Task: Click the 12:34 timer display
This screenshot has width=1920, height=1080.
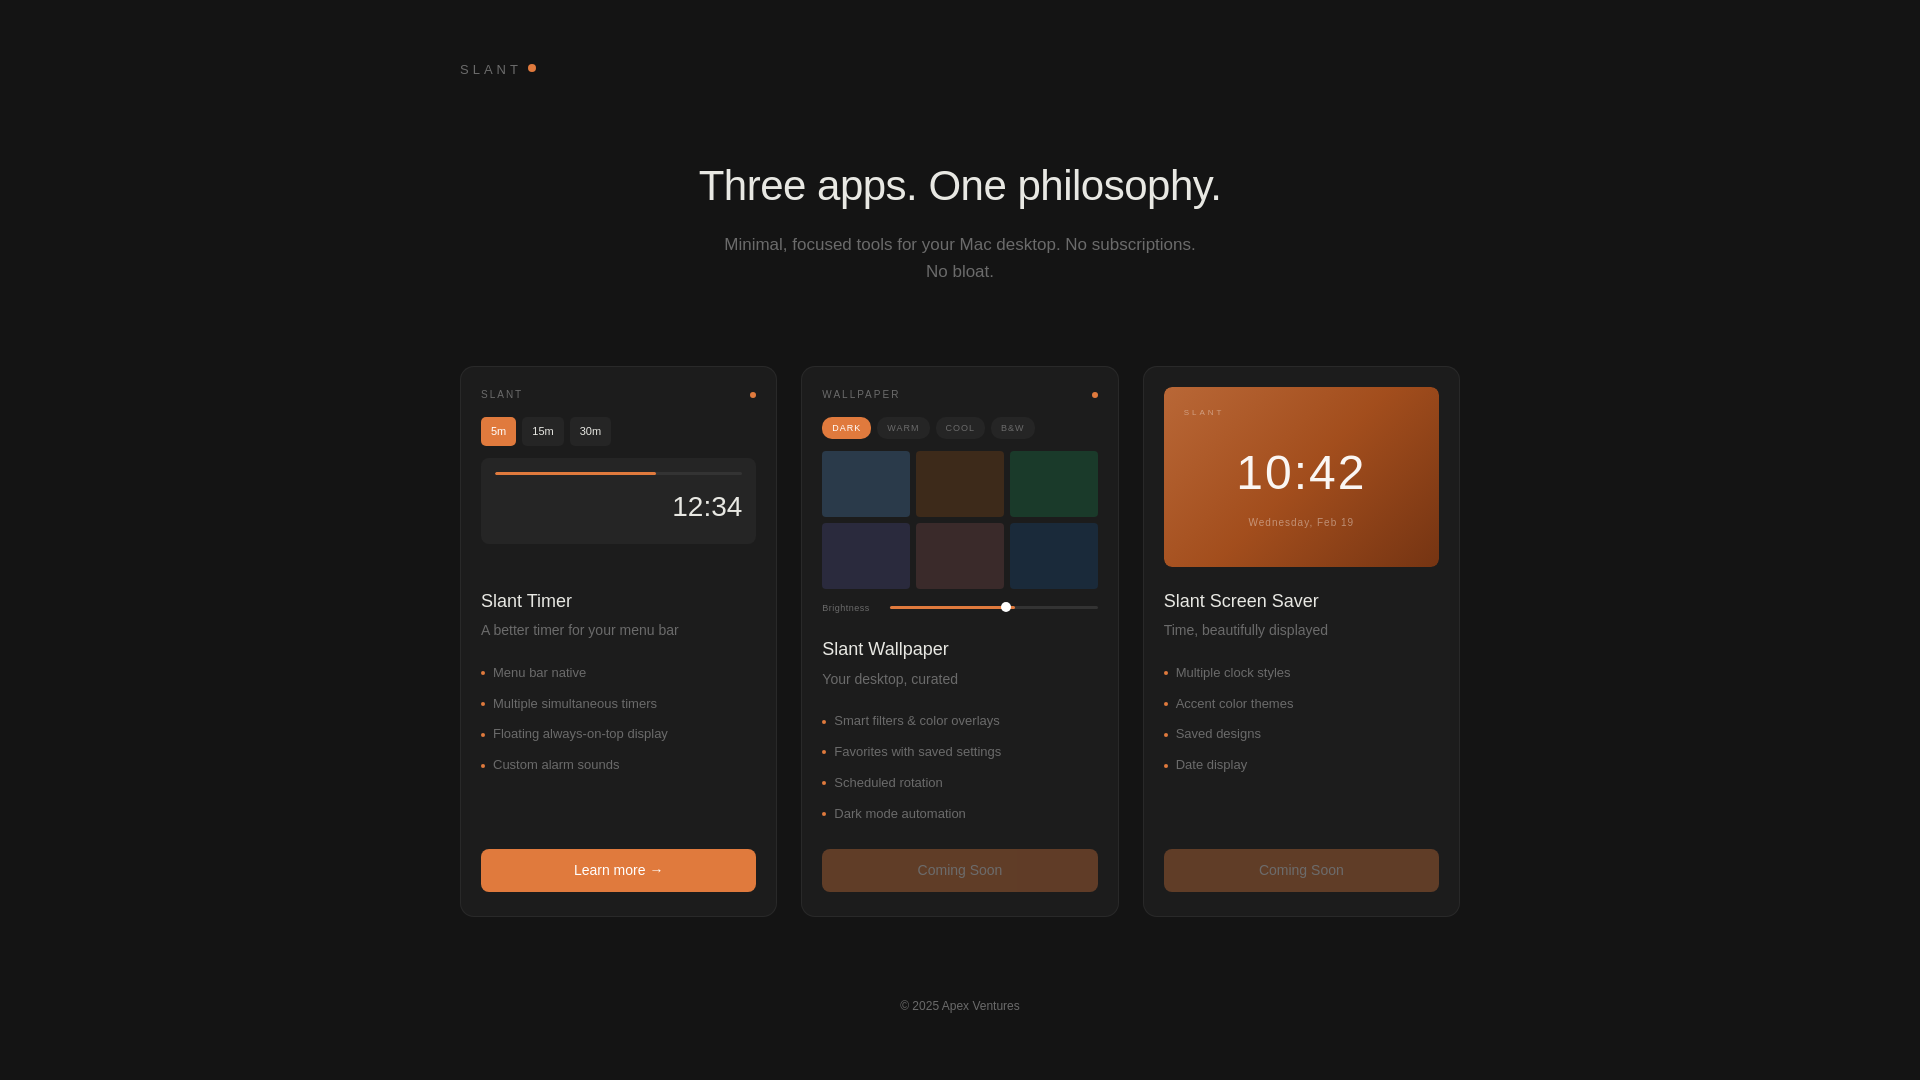Action: (706, 507)
